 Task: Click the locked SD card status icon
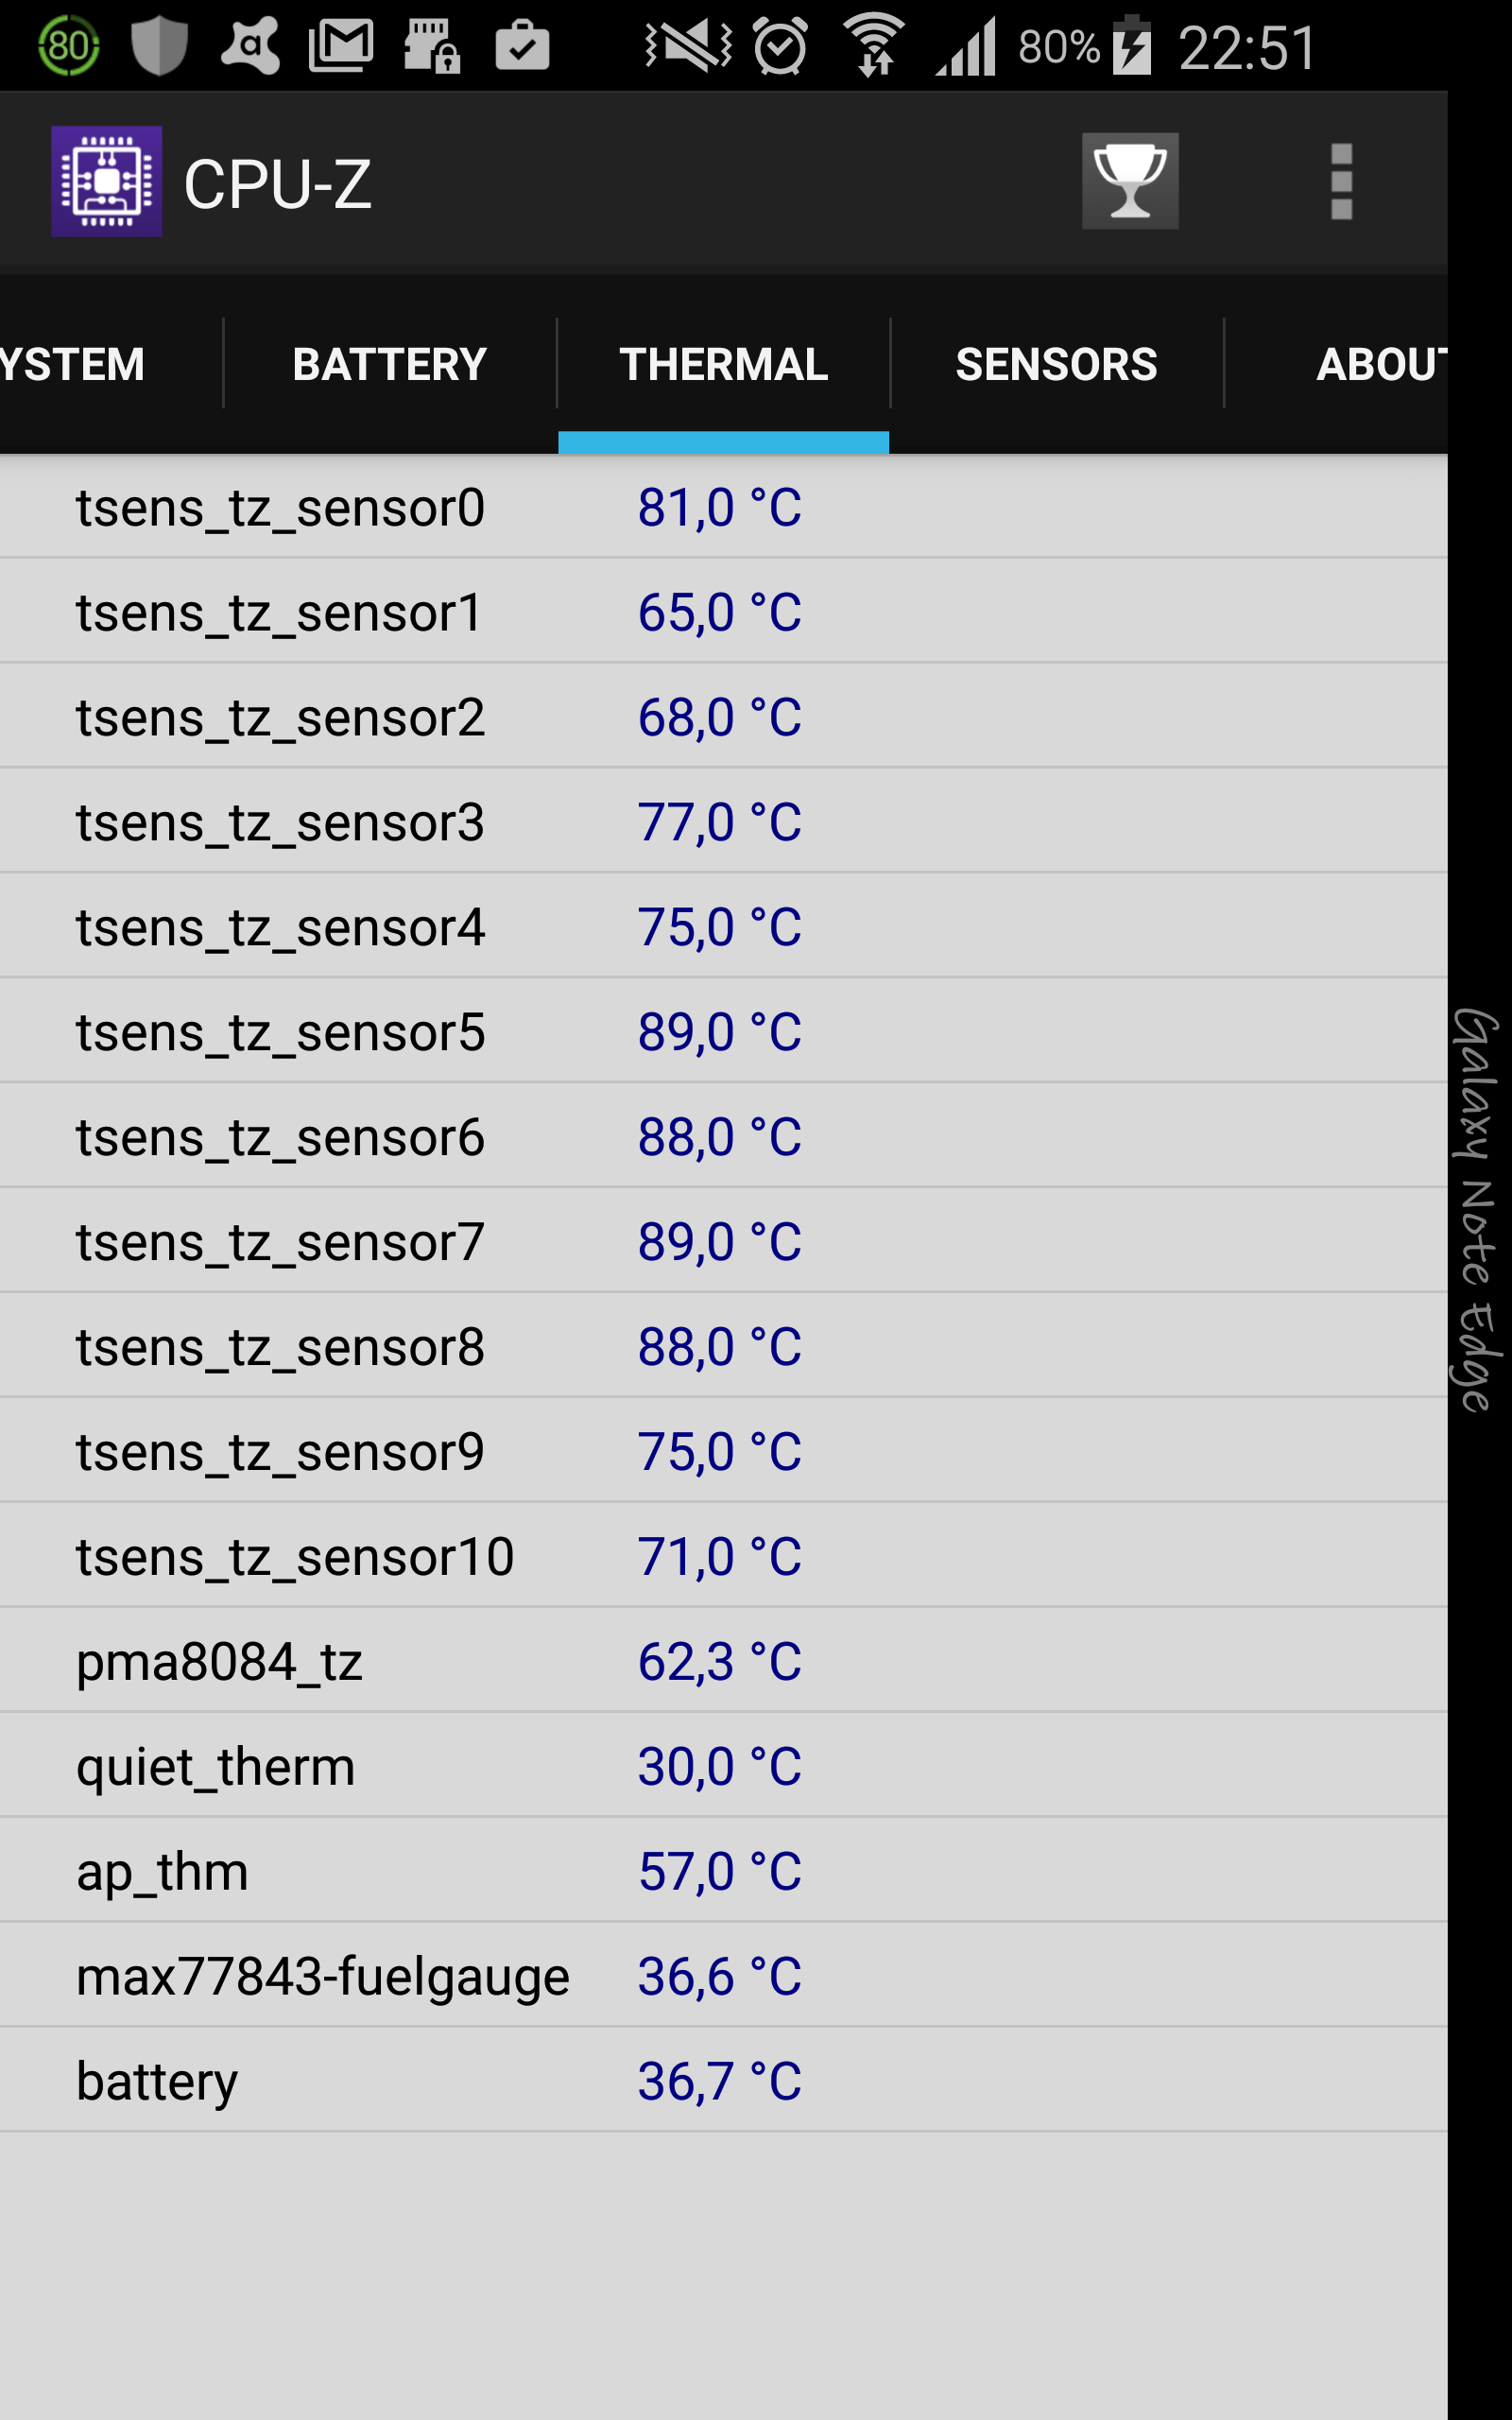tap(434, 47)
